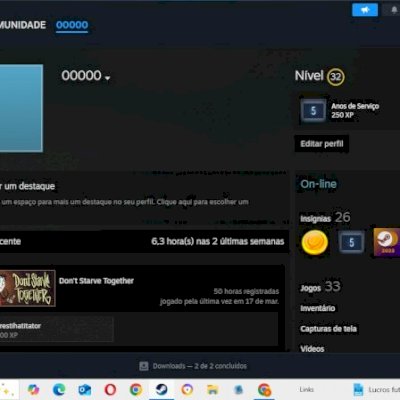Expand the 00000 username dropdown arrow
Image resolution: width=400 pixels, height=400 pixels.
(107, 78)
